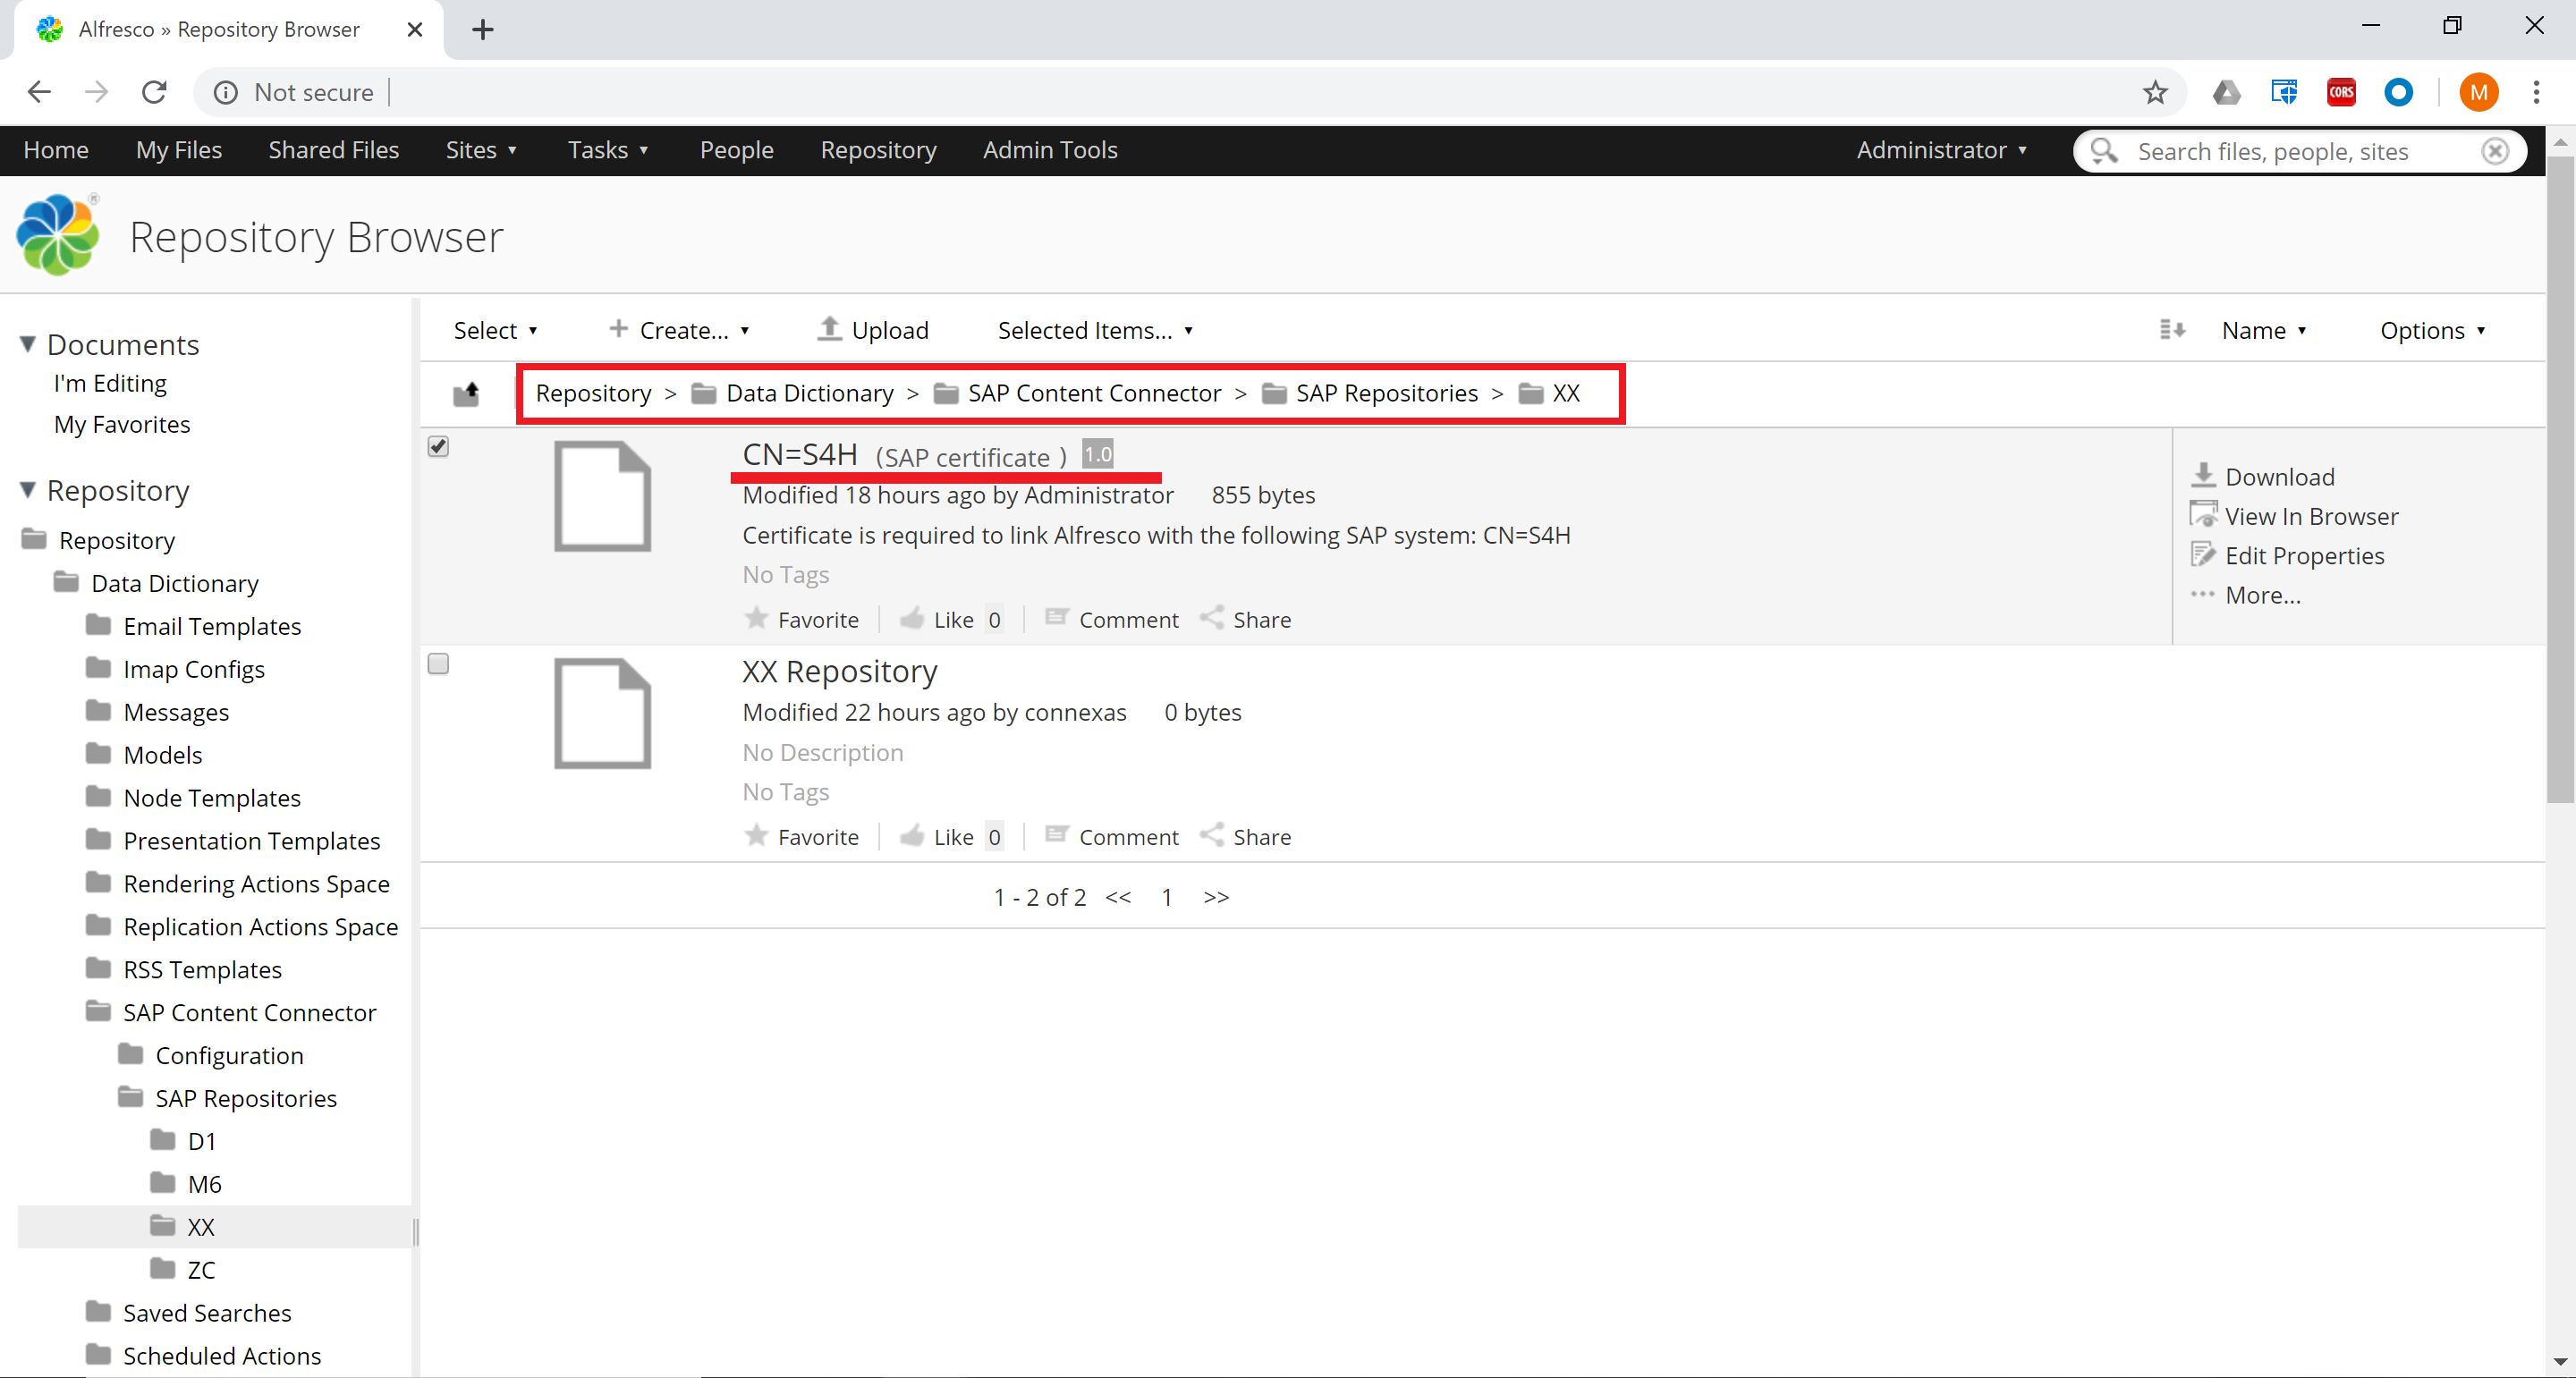This screenshot has width=2576, height=1378.
Task: Open the Admin Tools menu
Action: pos(1049,150)
